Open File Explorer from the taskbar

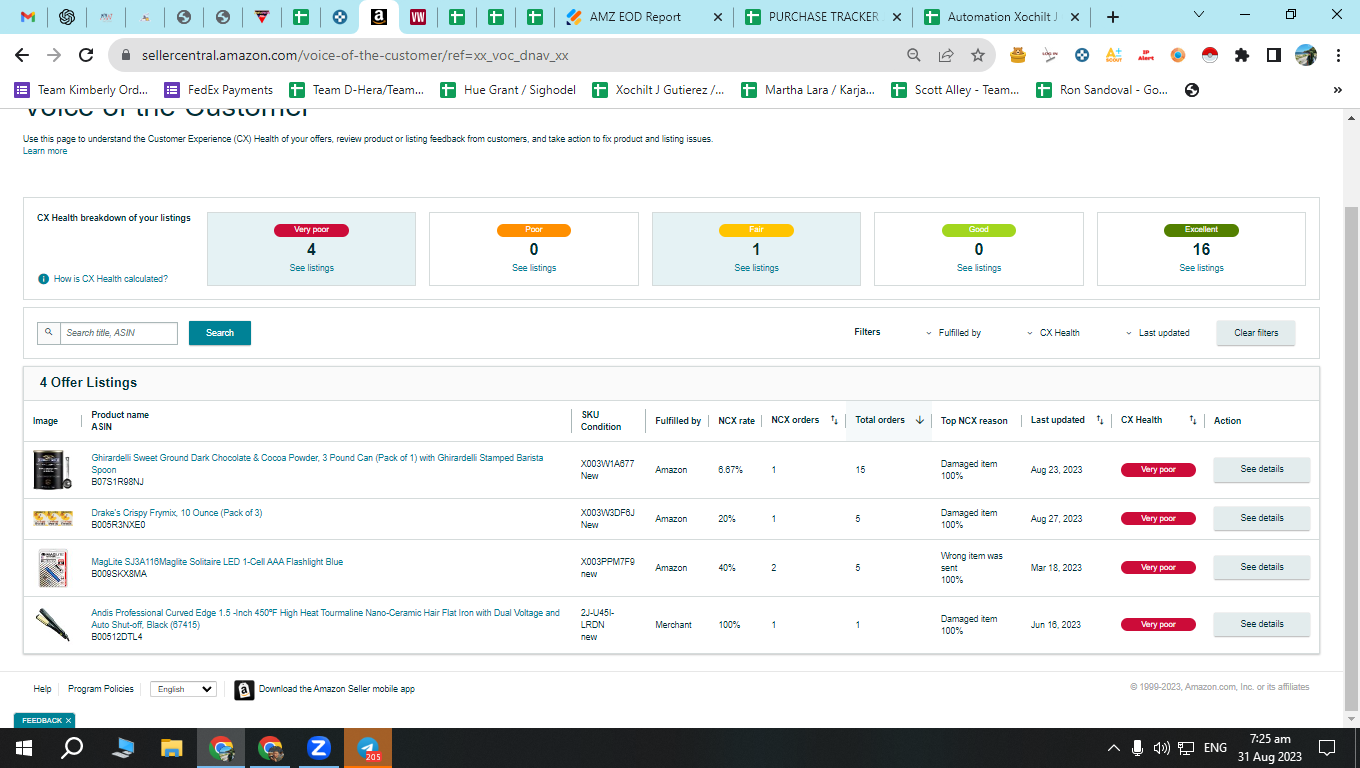pos(172,747)
